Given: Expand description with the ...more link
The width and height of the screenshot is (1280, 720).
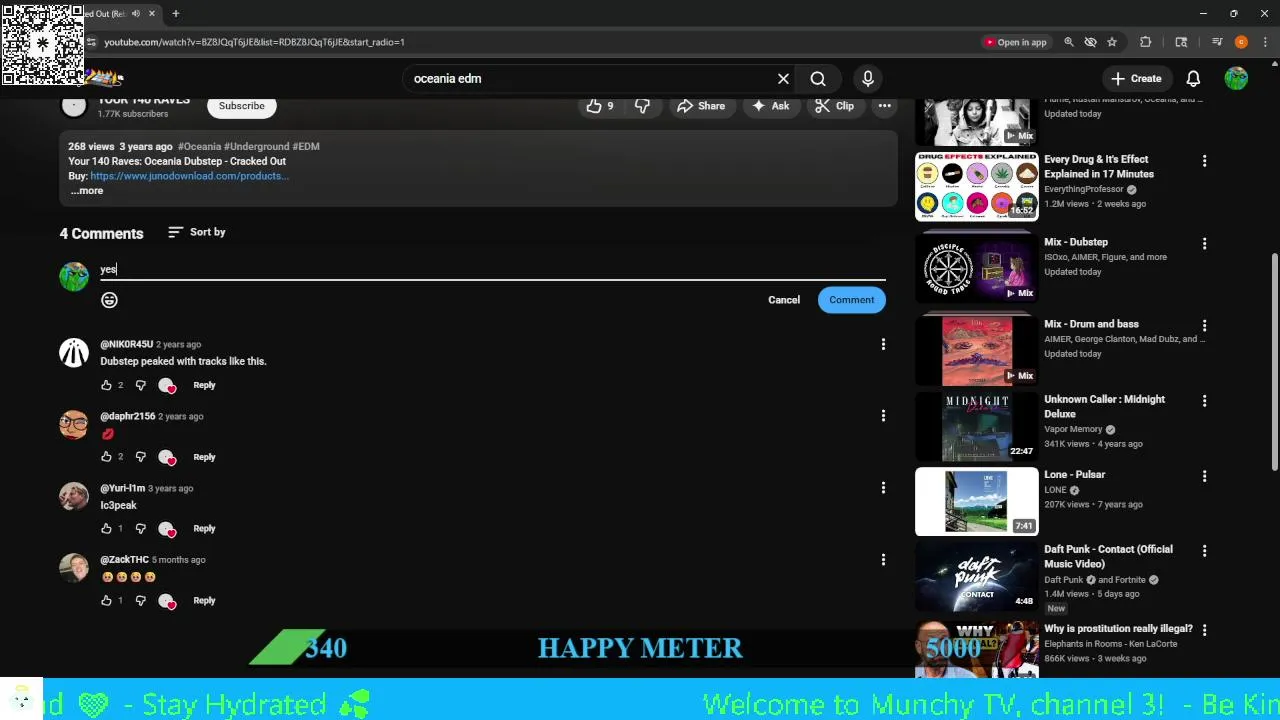Looking at the screenshot, I should pyautogui.click(x=87, y=191).
